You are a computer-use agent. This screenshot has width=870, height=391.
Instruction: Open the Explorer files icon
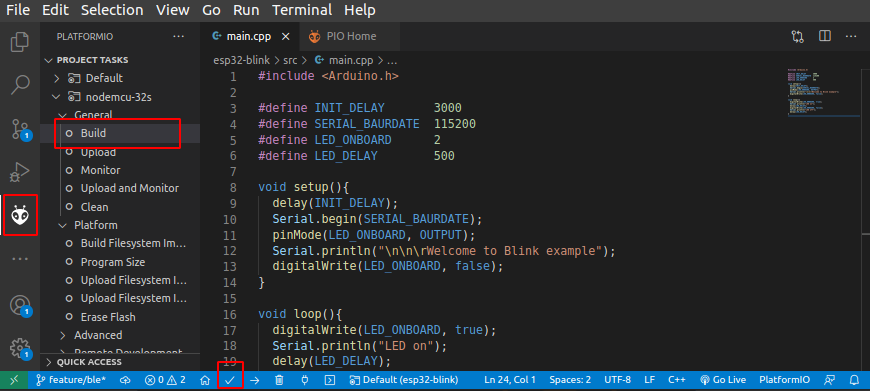coord(20,43)
